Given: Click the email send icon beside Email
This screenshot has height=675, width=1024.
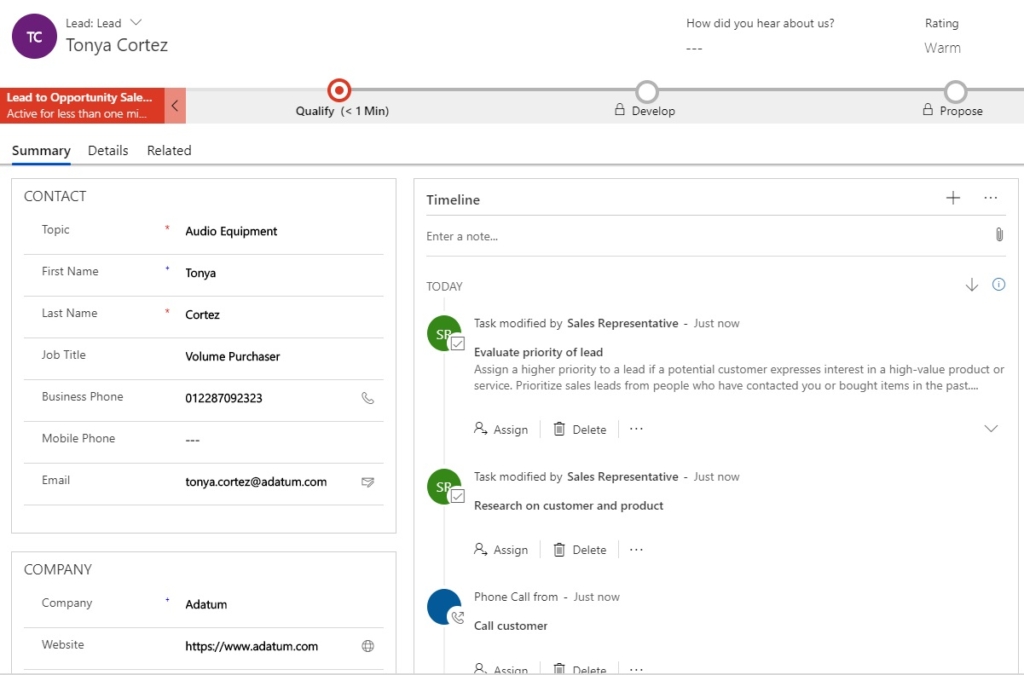Looking at the screenshot, I should [x=367, y=482].
